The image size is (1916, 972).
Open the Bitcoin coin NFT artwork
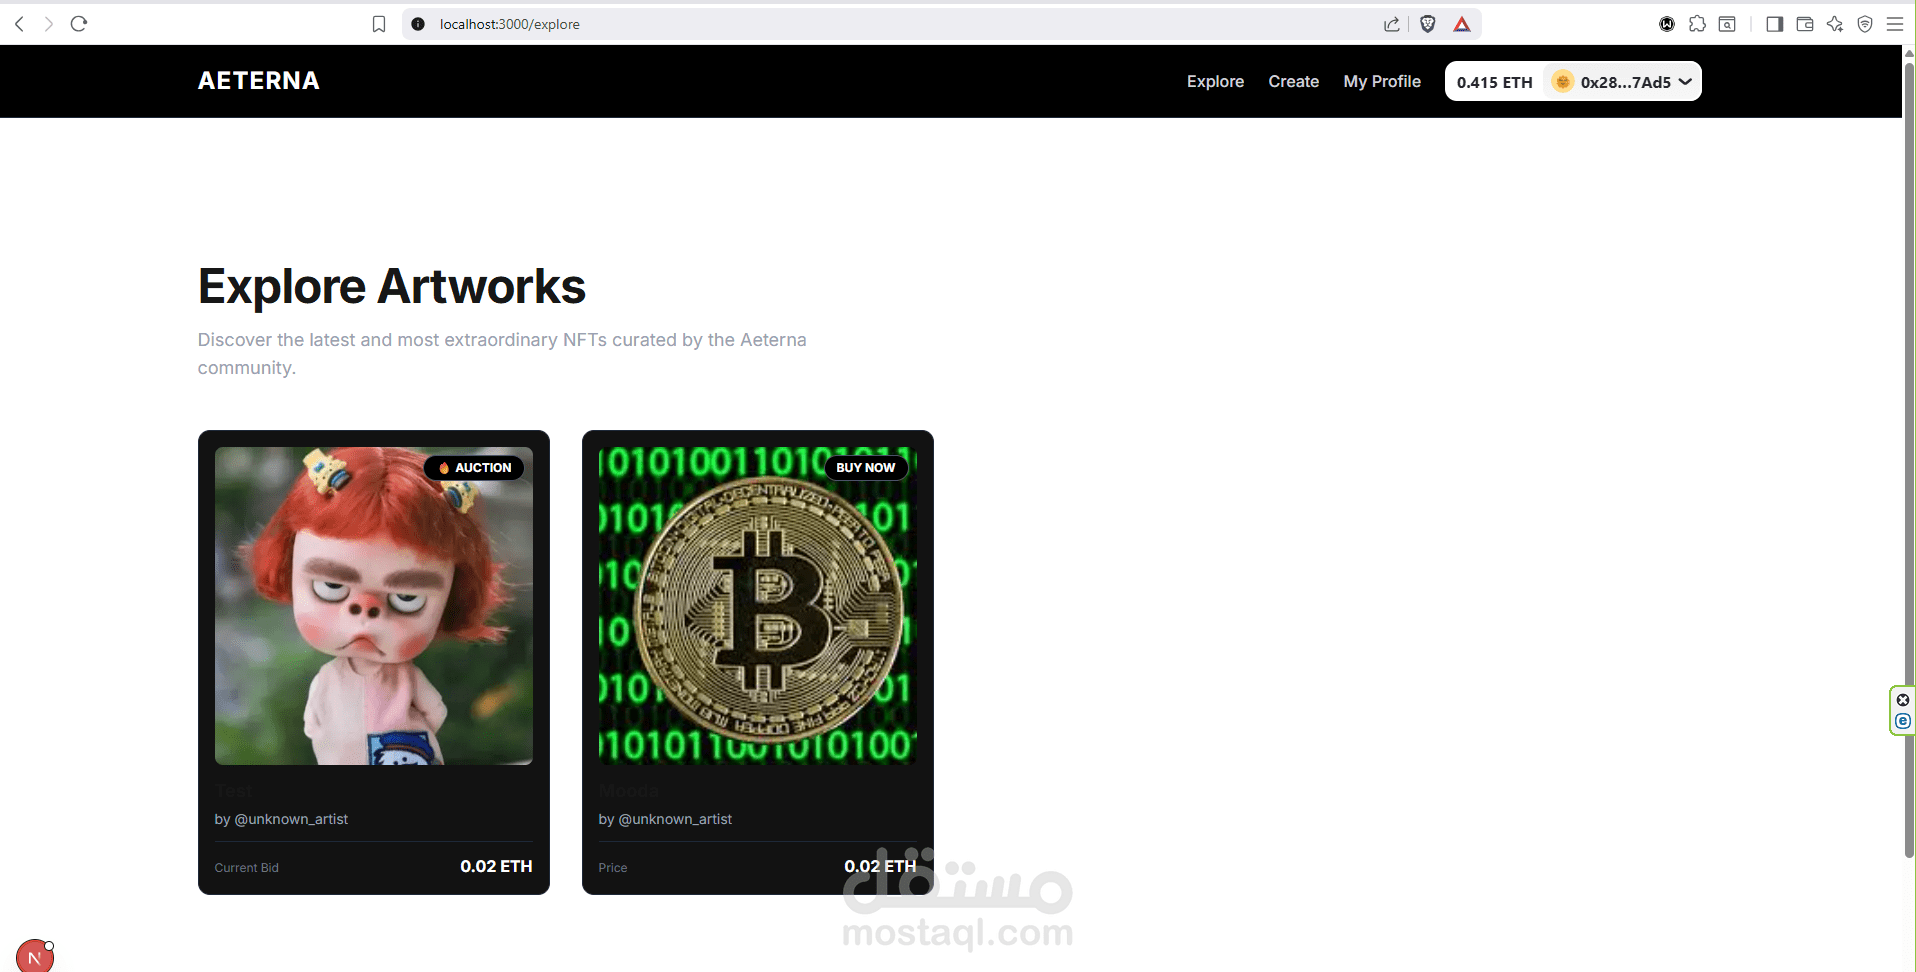[x=758, y=606]
